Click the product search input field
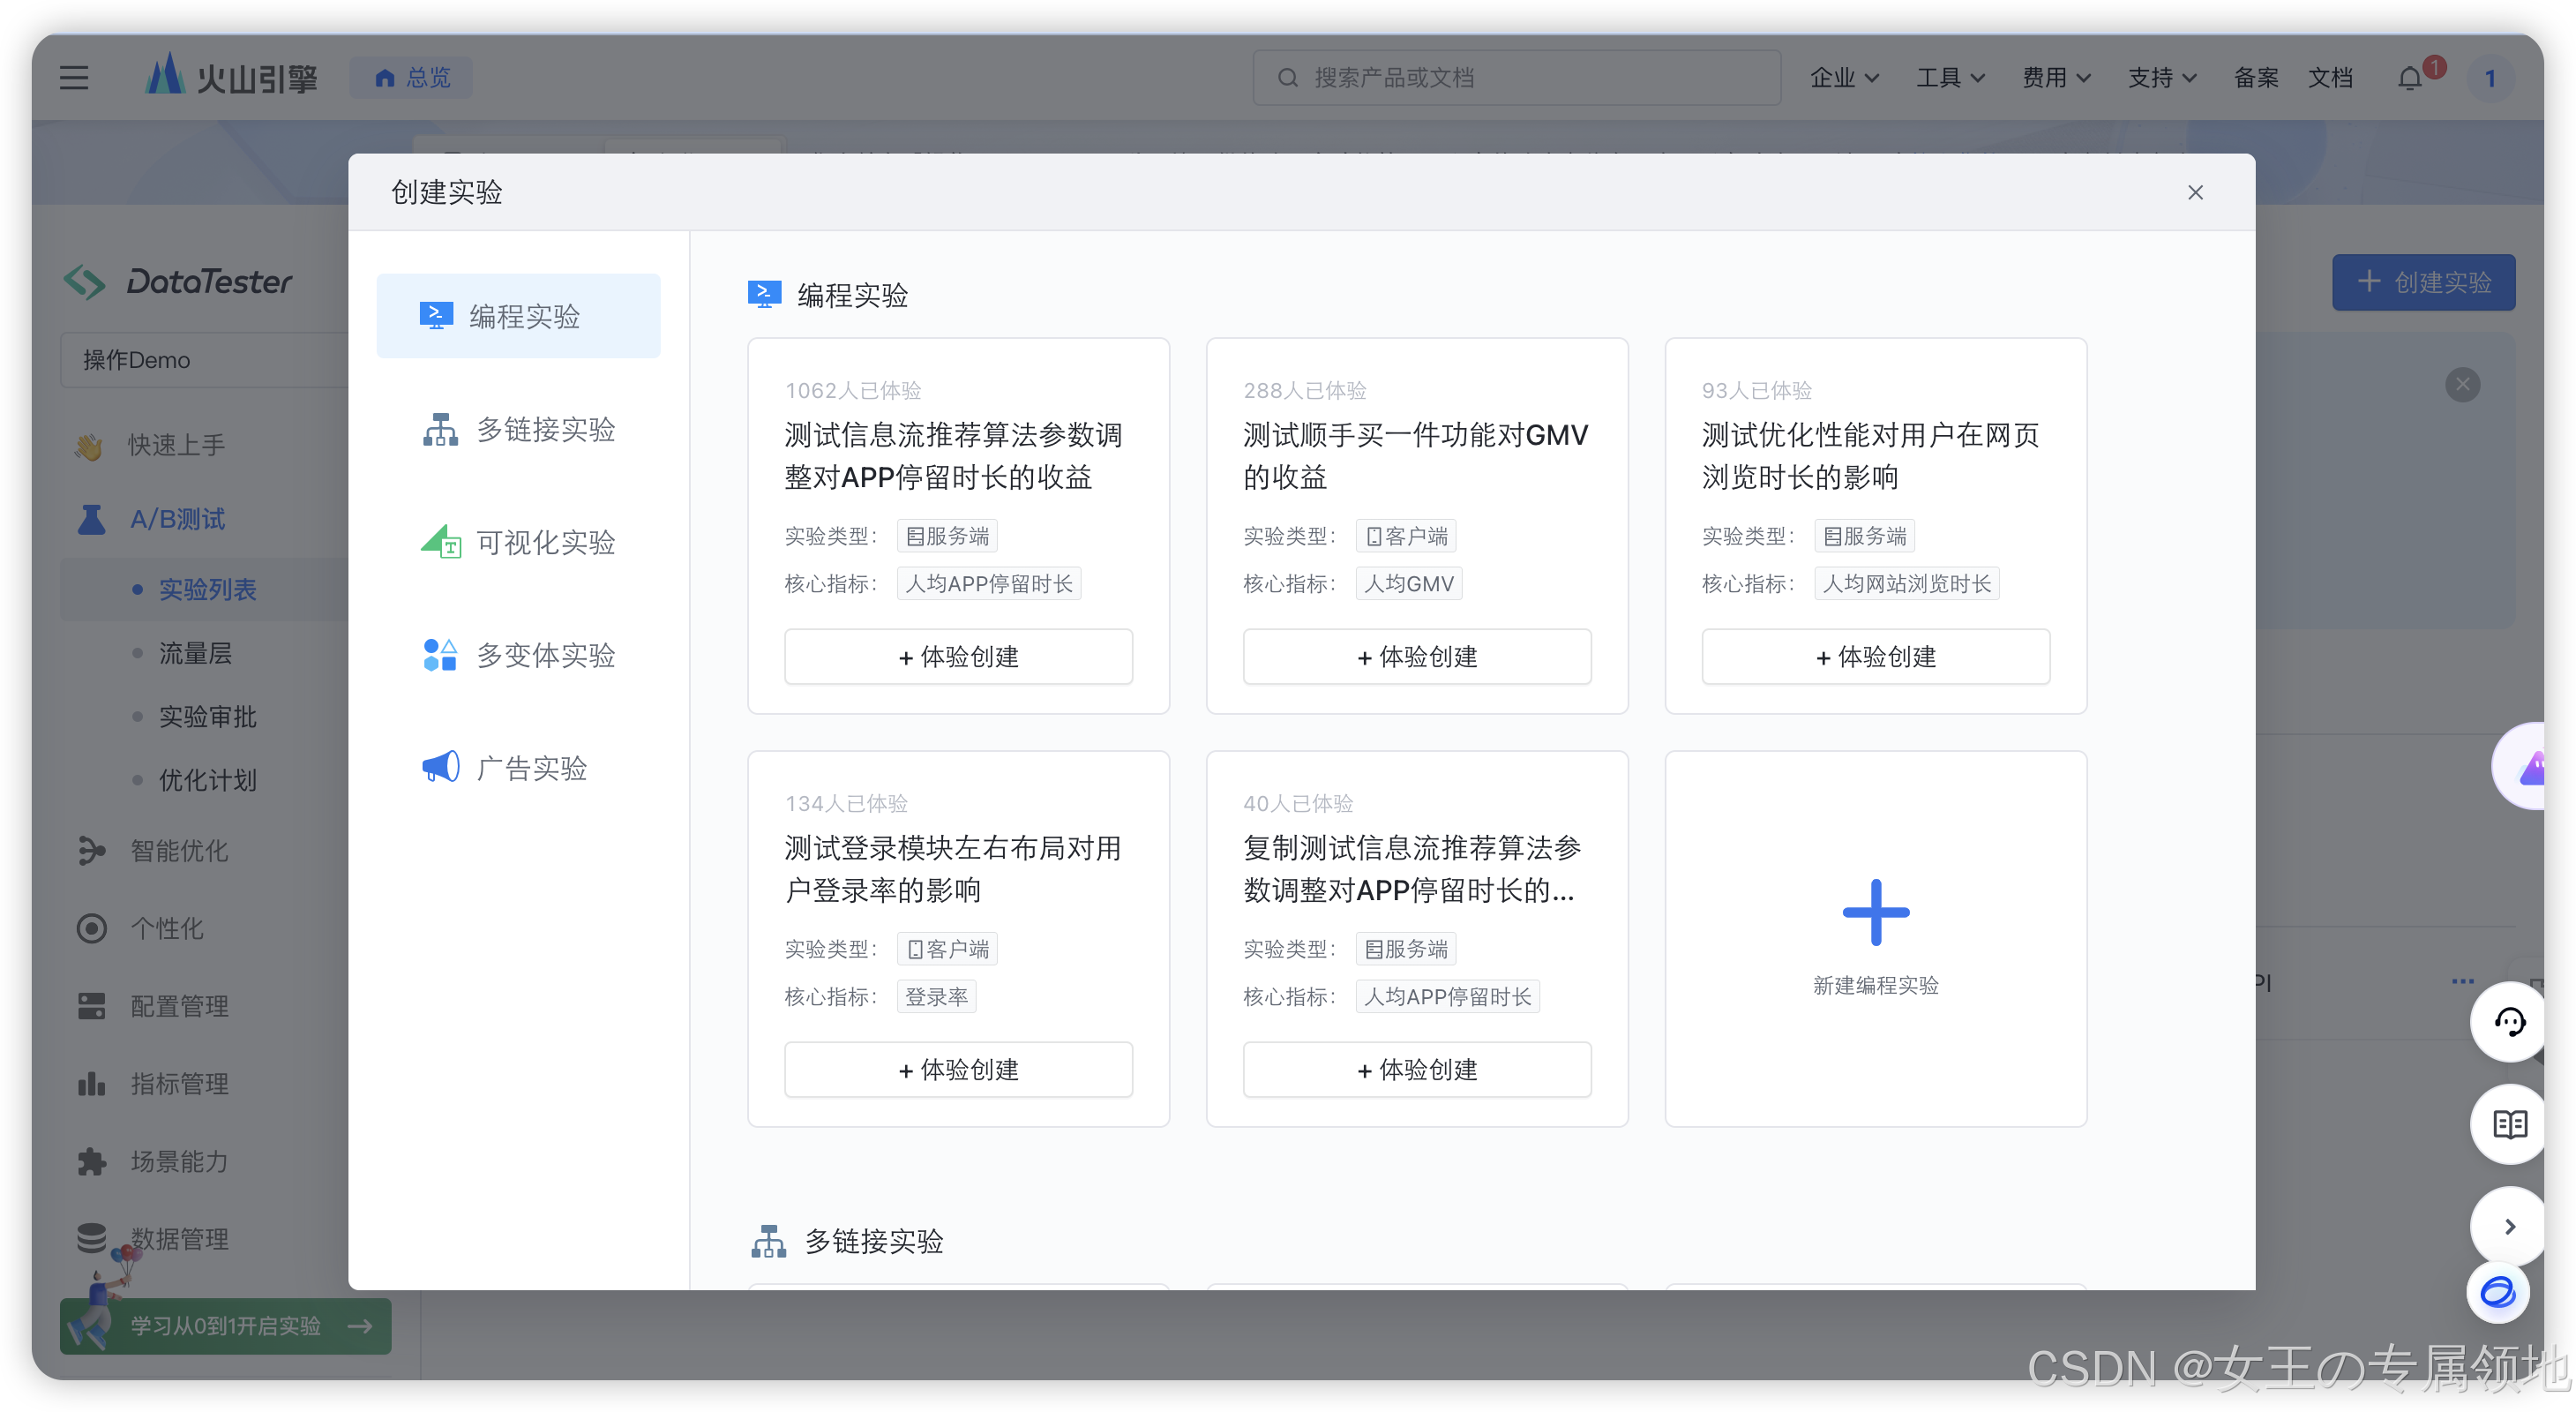This screenshot has height=1412, width=2576. (1516, 78)
